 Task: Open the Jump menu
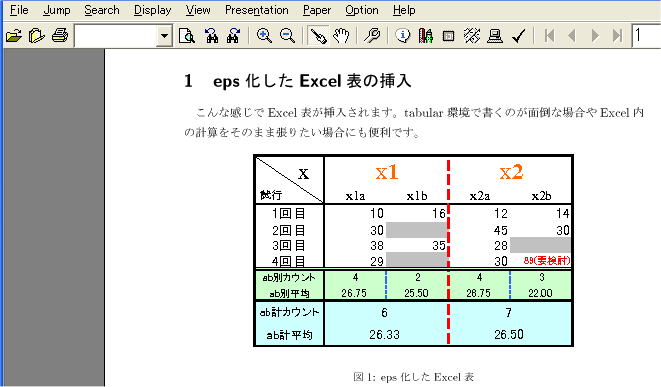tap(56, 10)
